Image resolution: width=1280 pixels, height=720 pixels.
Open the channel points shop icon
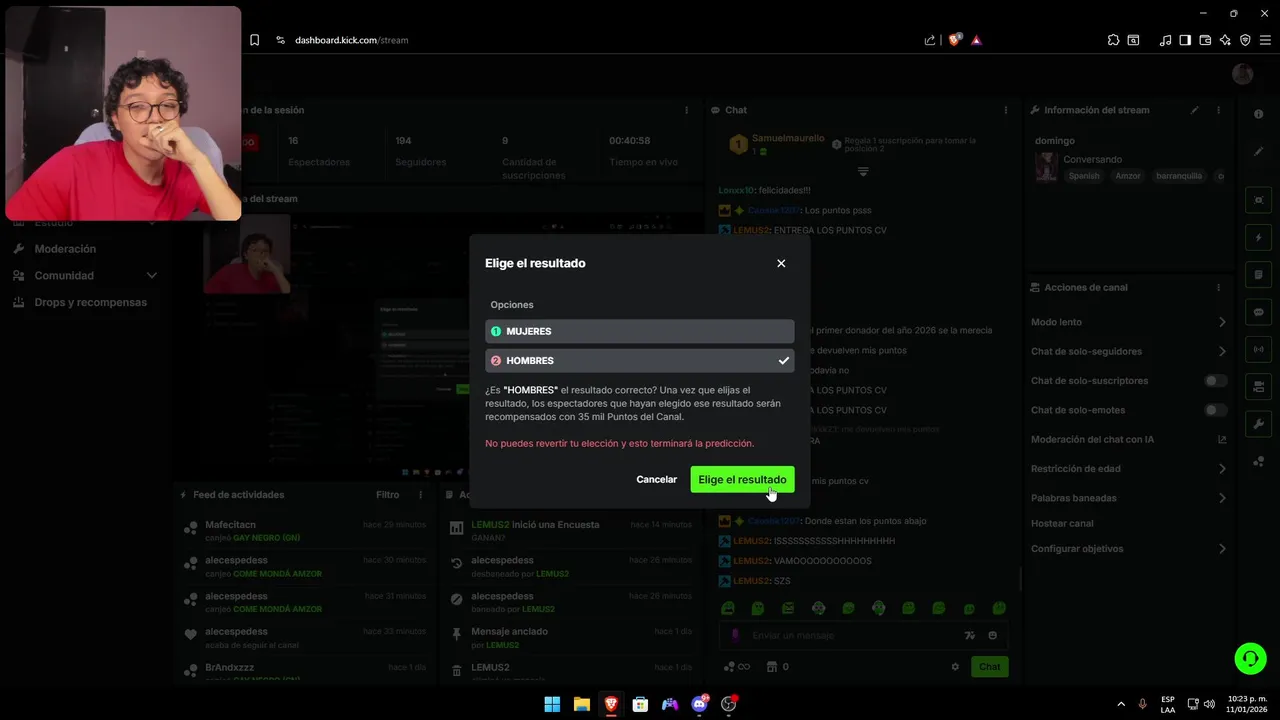point(772,667)
